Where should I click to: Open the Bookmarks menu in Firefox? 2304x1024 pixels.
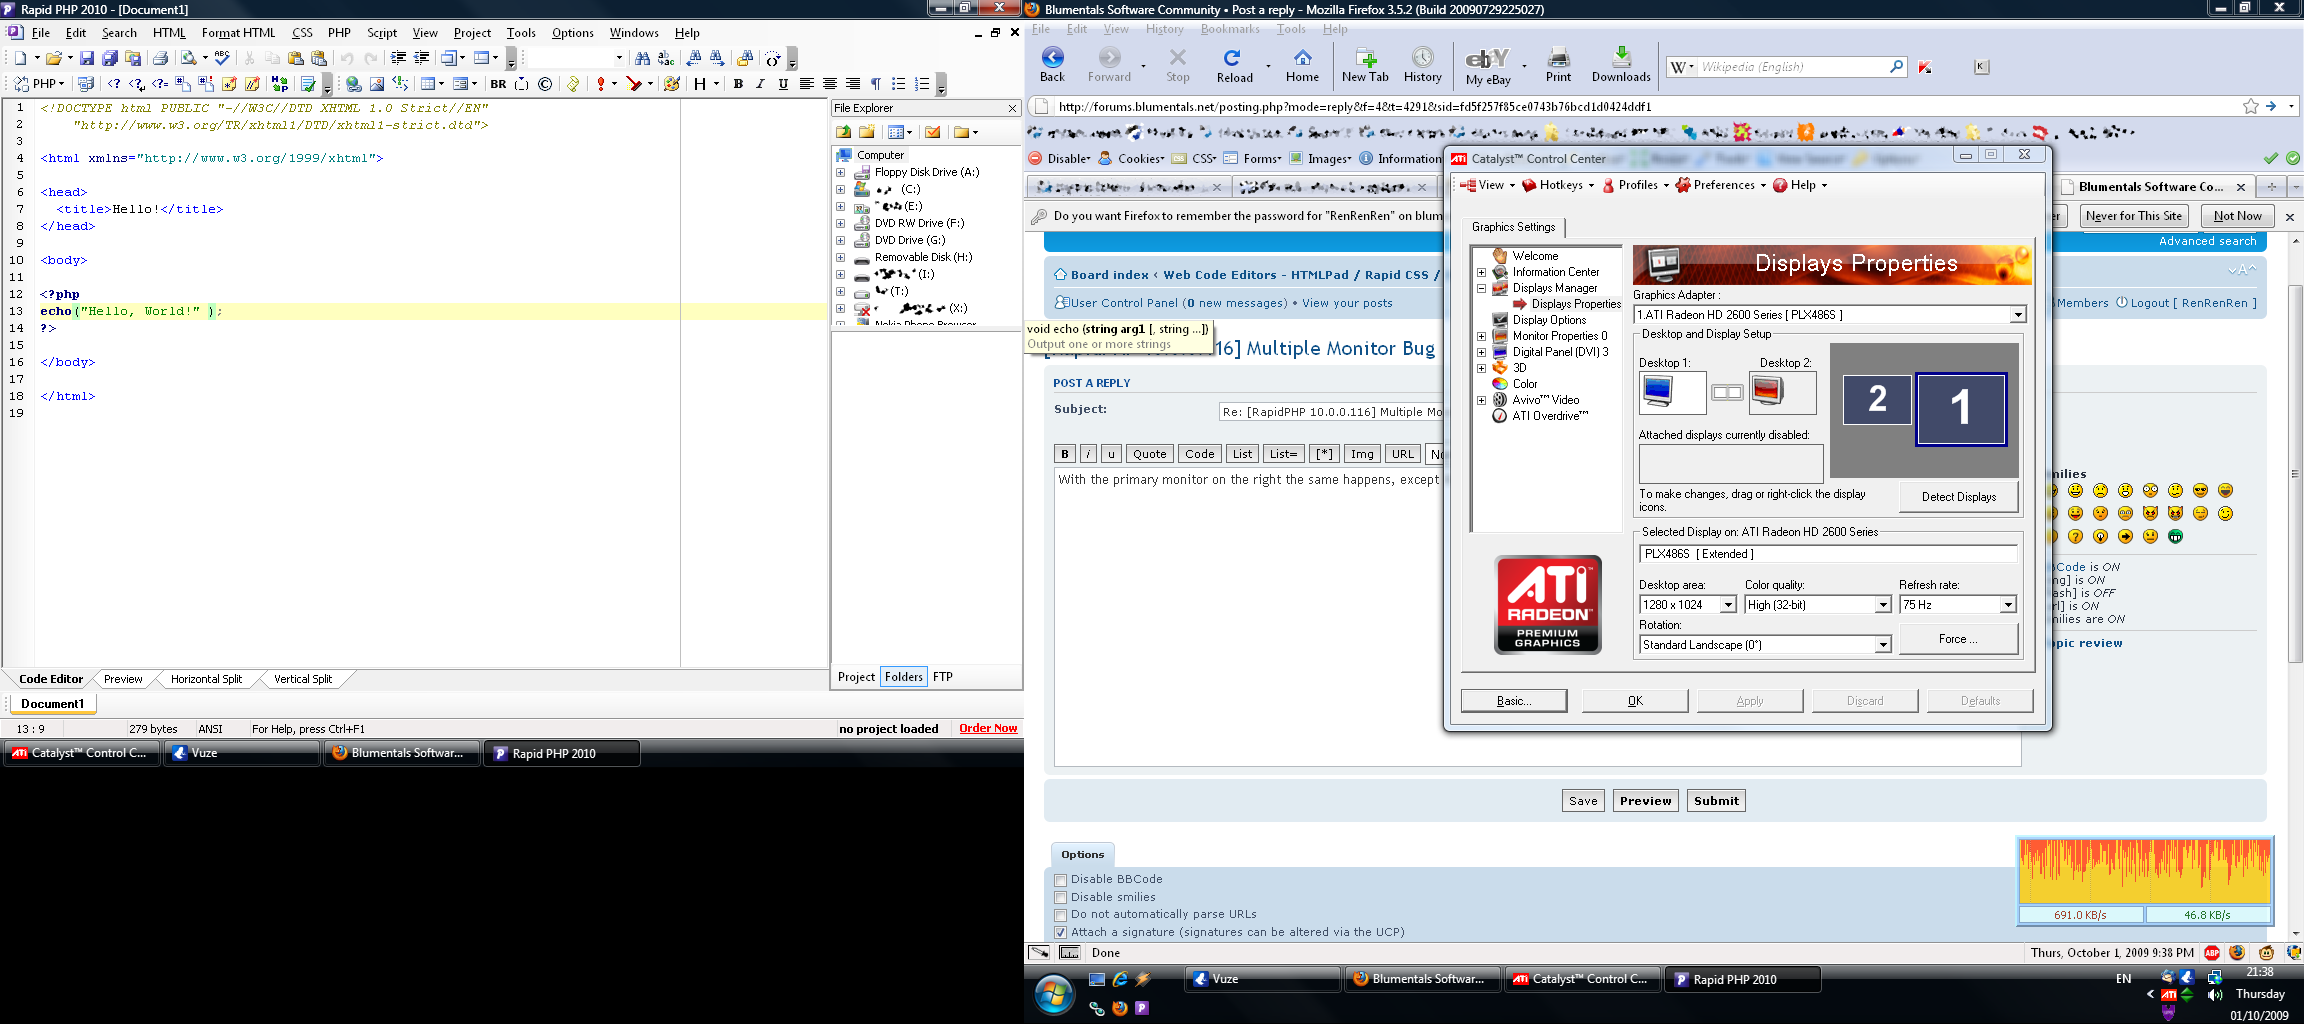[x=1230, y=29]
